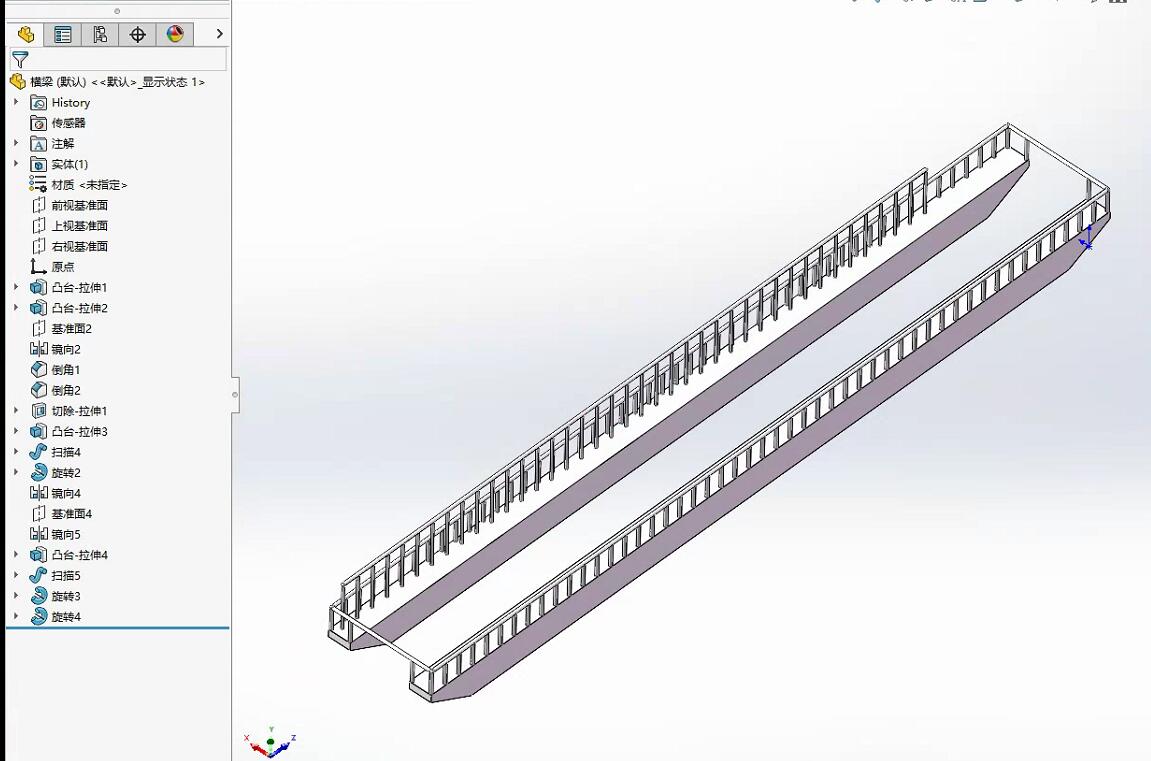Viewport: 1151px width, 761px height.
Task: Select the 材质 <未指定> material icon
Action: 38,184
